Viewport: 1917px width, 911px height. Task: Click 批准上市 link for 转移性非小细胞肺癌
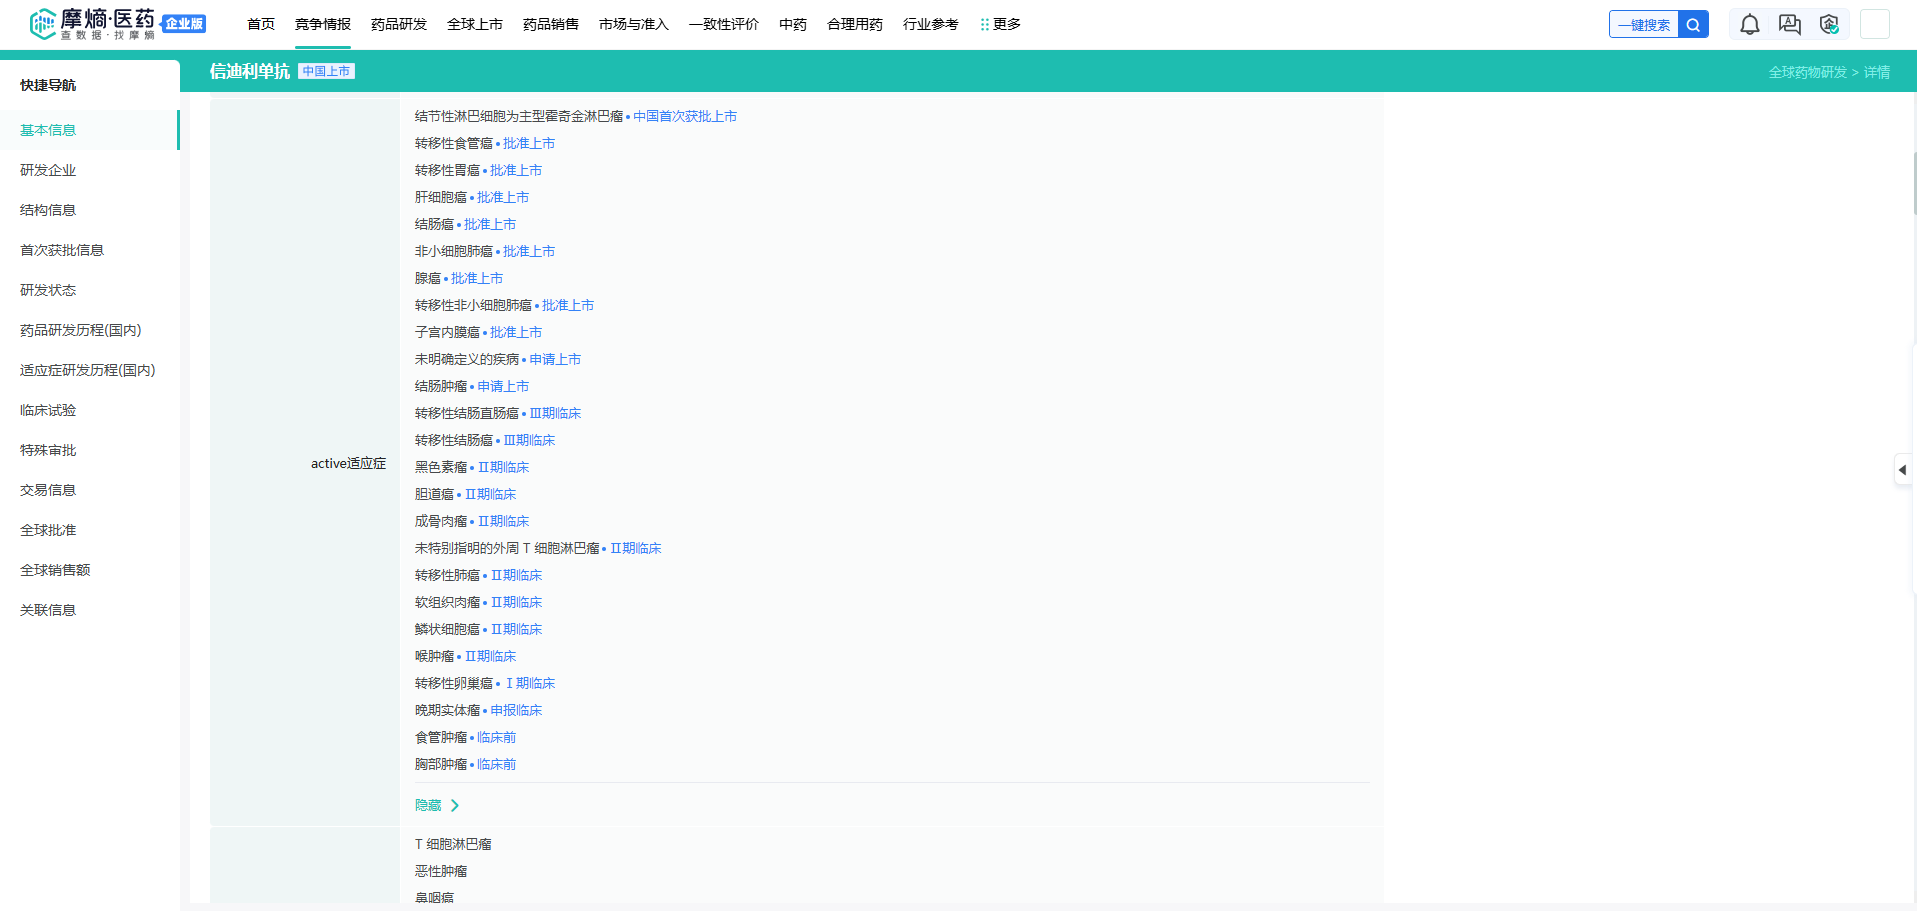[568, 305]
